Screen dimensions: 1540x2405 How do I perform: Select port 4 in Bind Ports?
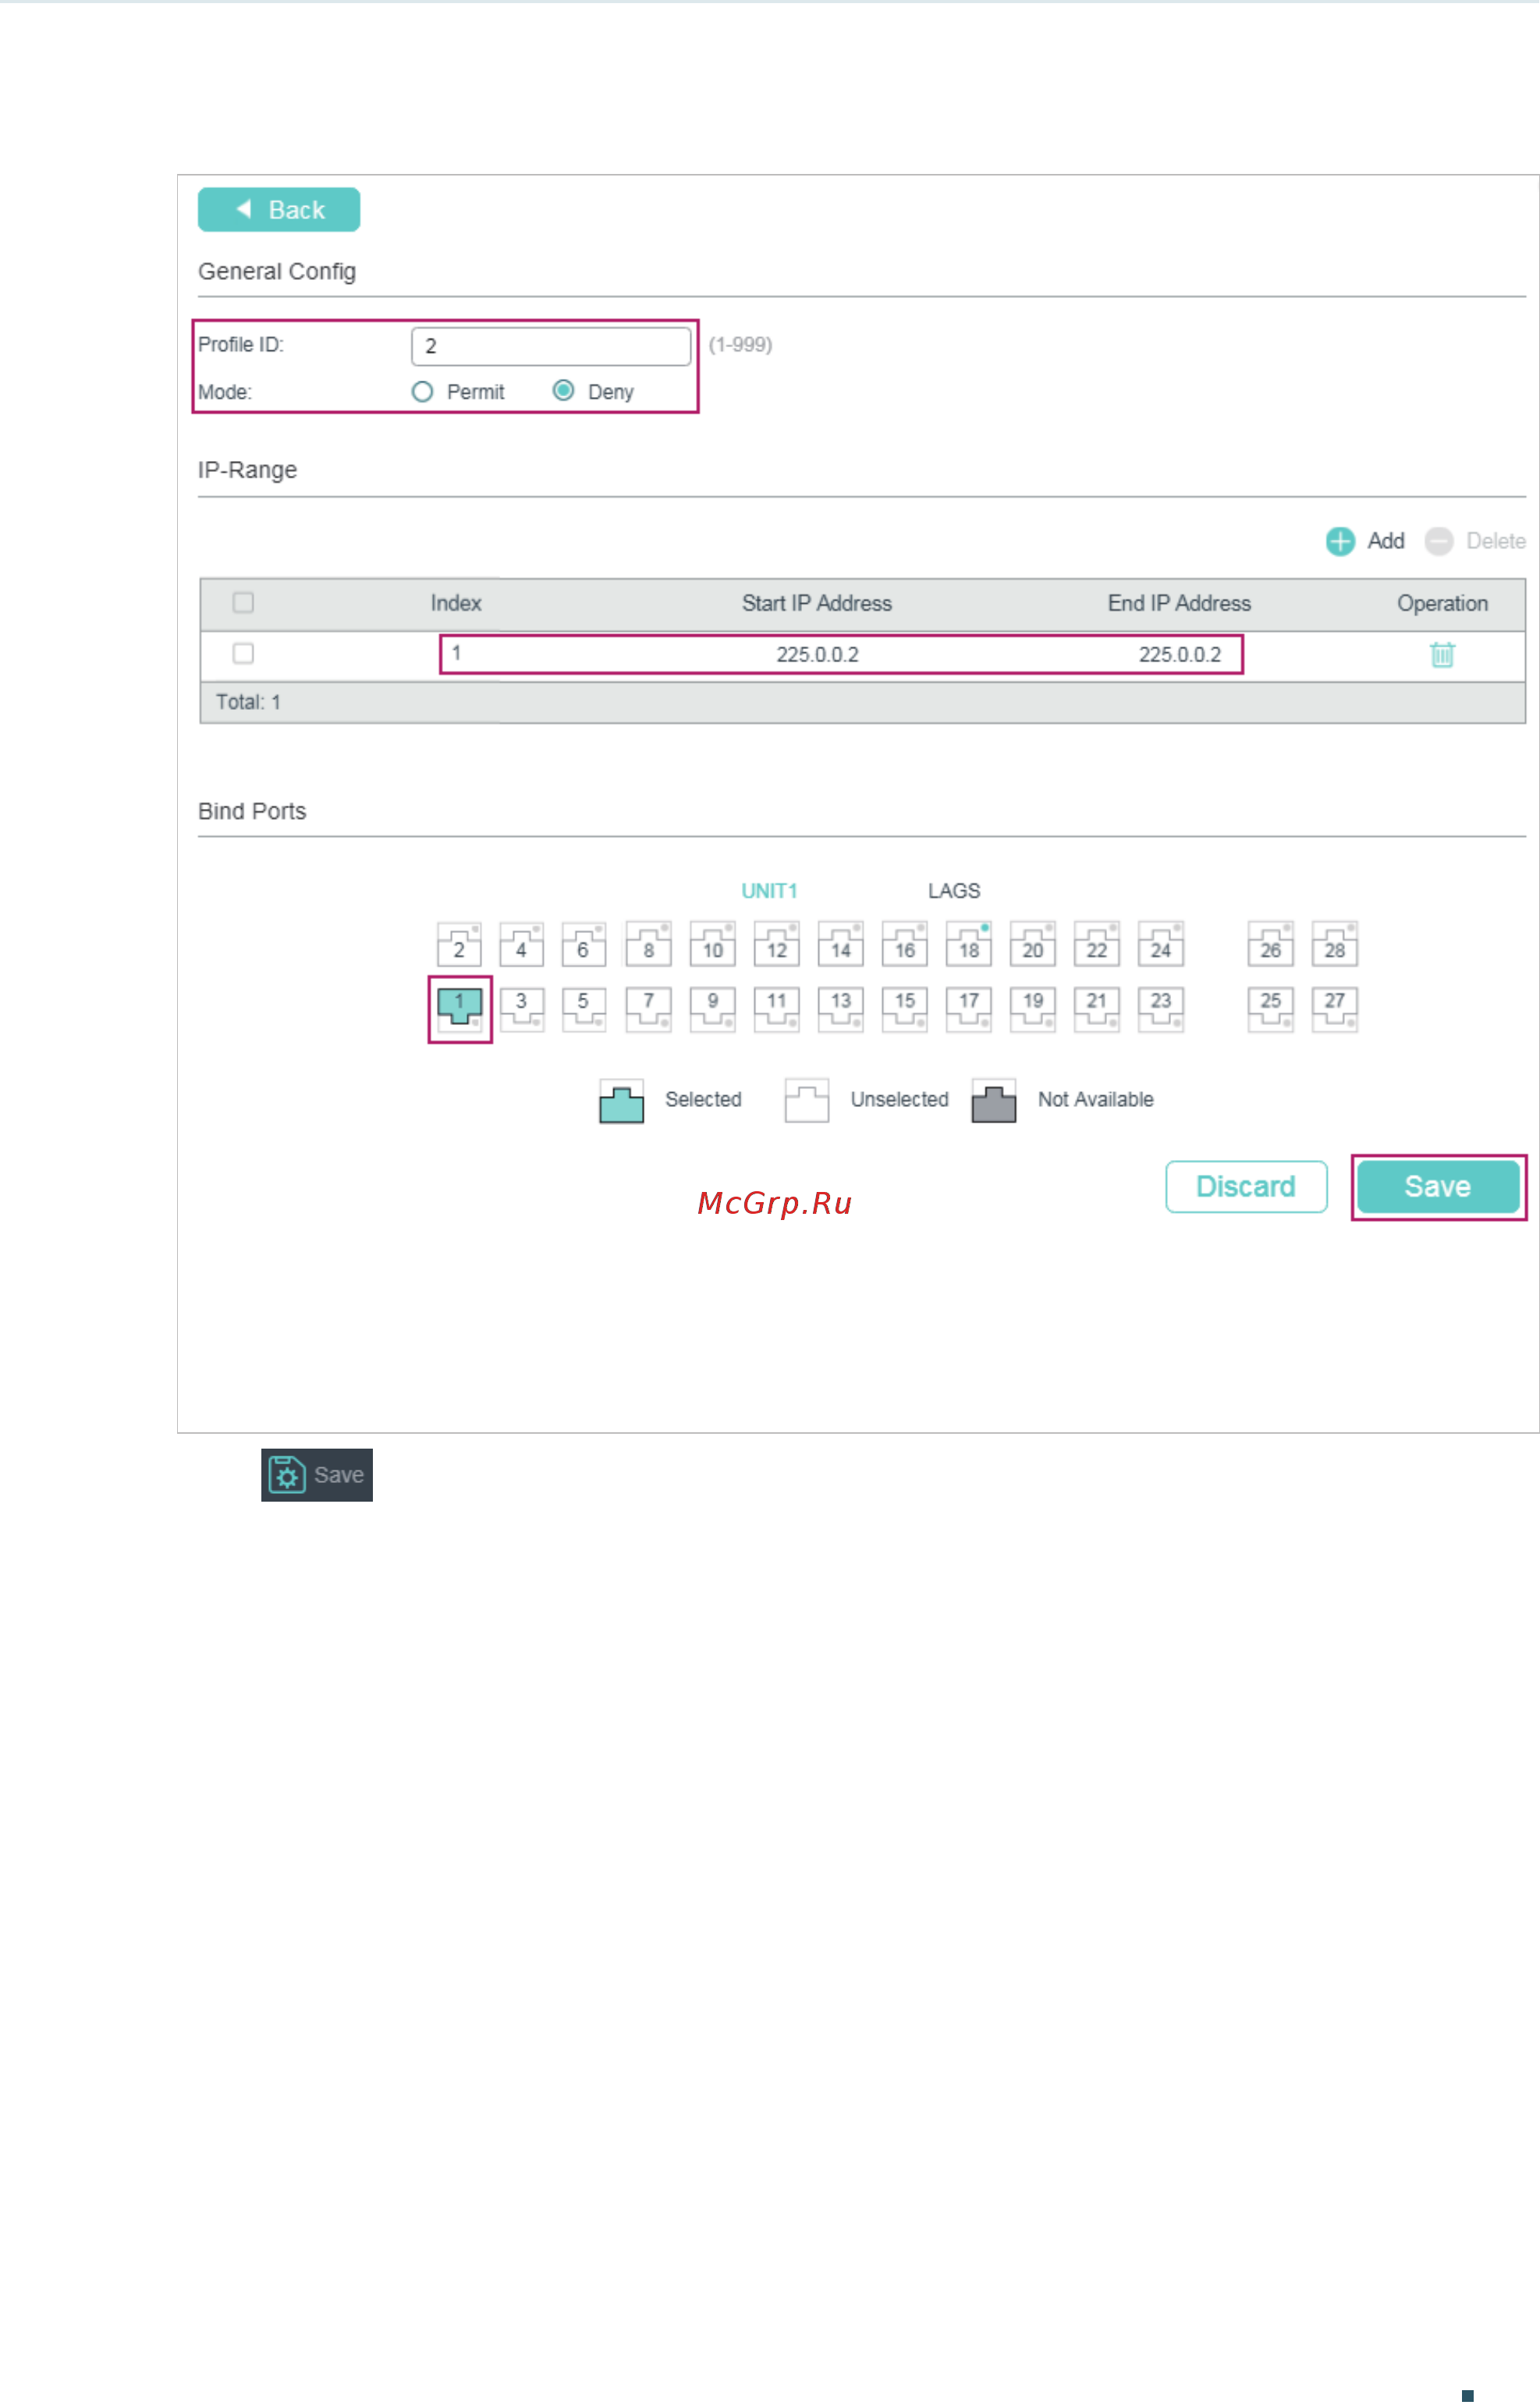522,945
